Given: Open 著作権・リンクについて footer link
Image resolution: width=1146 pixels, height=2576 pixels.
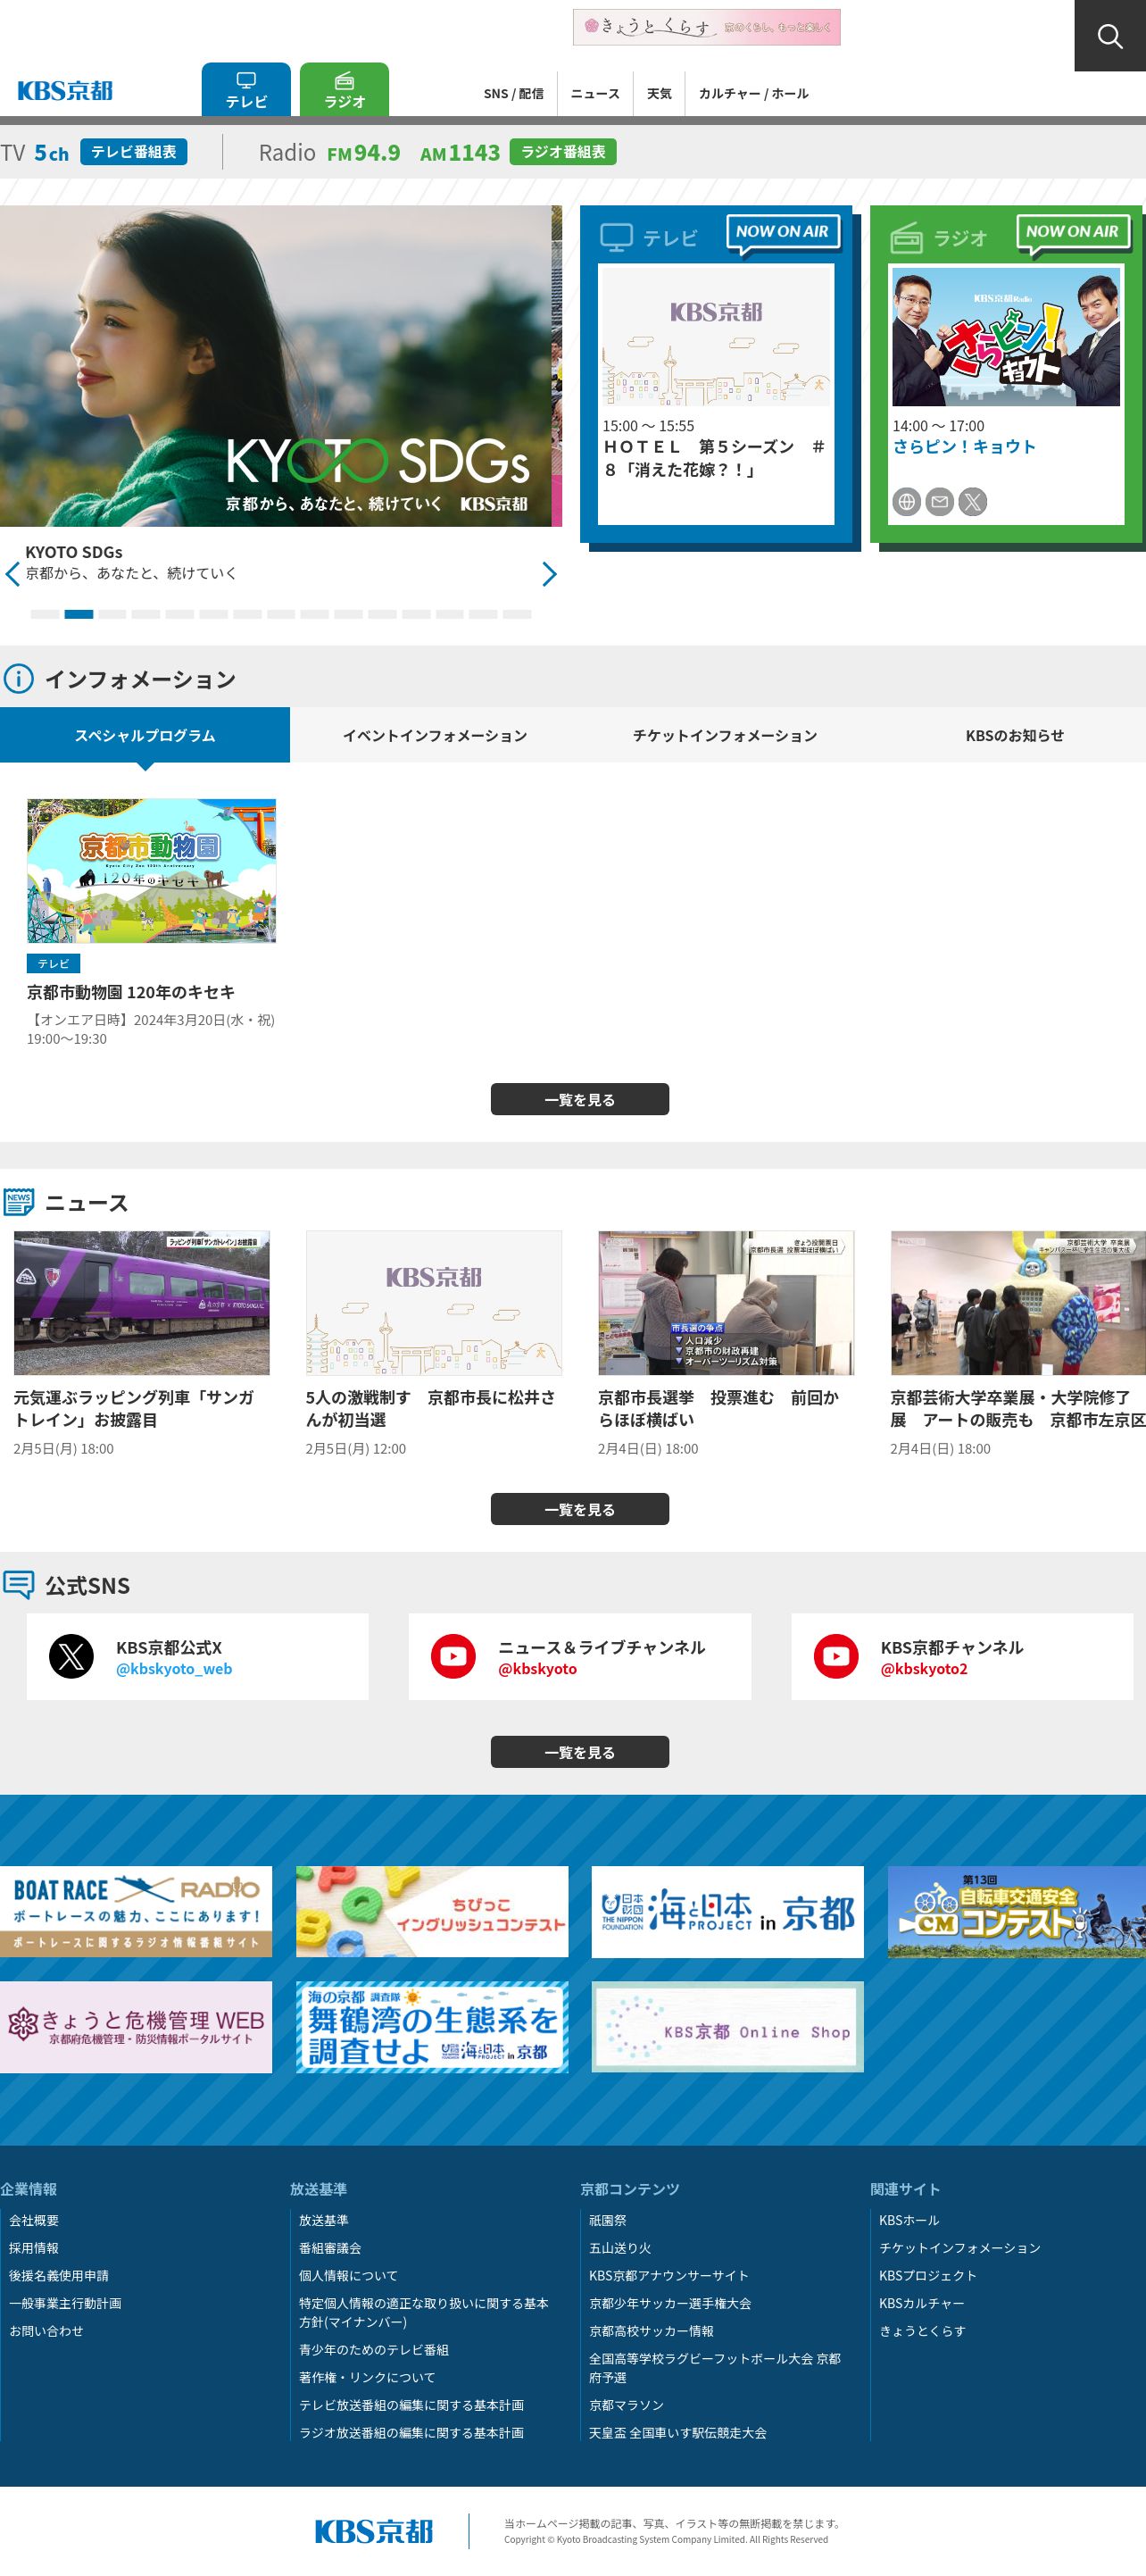Looking at the screenshot, I should [x=367, y=2377].
